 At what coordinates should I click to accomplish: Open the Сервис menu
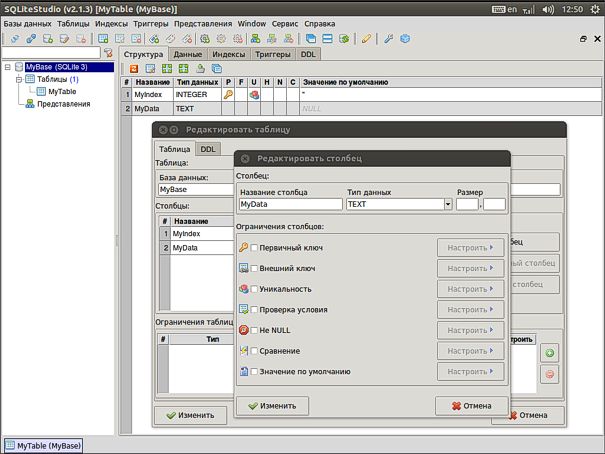coord(285,24)
